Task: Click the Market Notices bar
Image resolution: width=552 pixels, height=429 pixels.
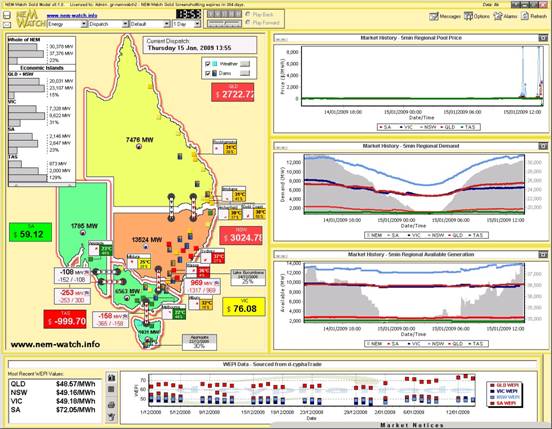Action: [412, 425]
